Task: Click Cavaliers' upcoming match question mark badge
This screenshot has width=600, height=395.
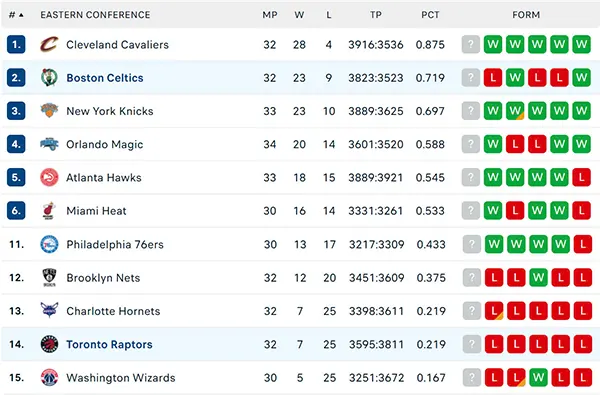Action: coord(471,44)
